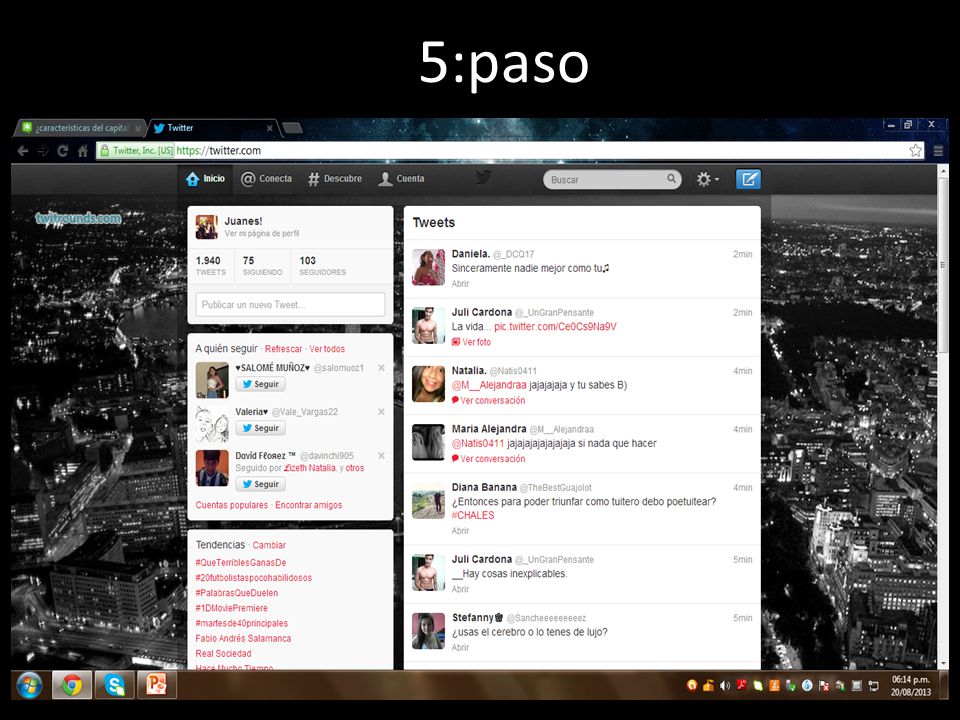Compose a new tweet with blue button
The height and width of the screenshot is (720, 960).
748,179
